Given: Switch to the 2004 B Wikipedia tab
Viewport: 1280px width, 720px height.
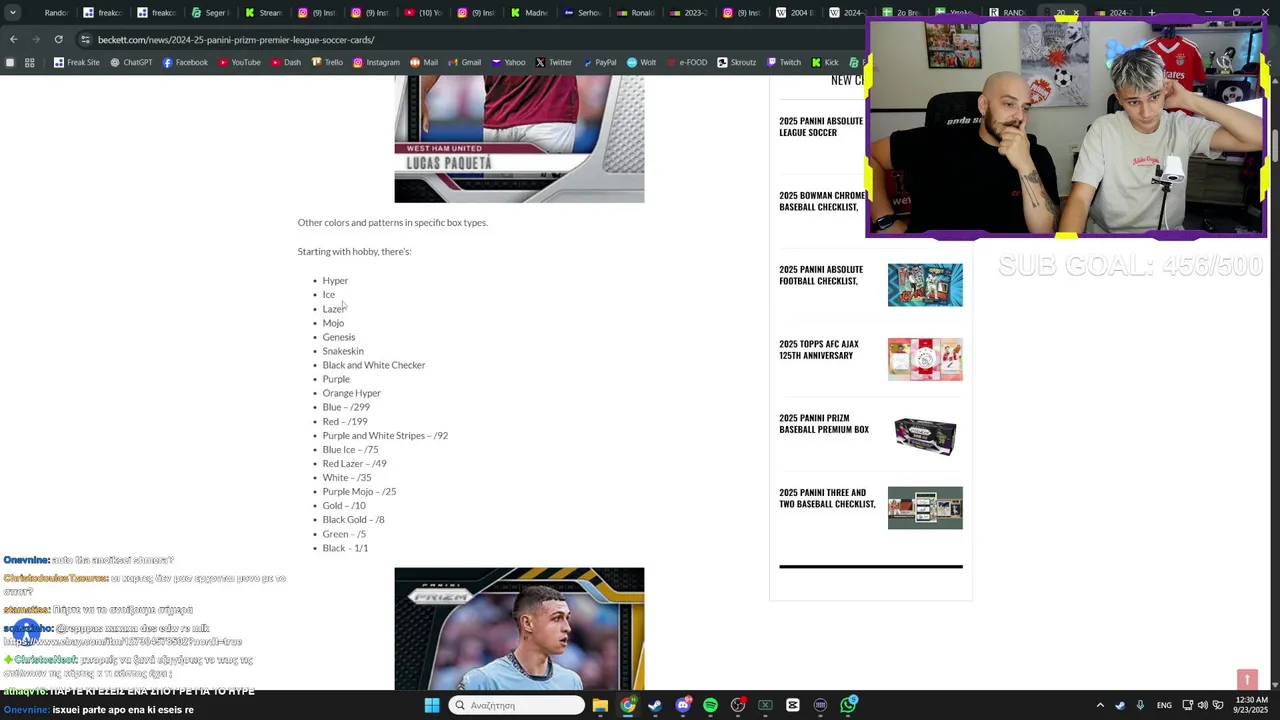Looking at the screenshot, I should click(796, 12).
